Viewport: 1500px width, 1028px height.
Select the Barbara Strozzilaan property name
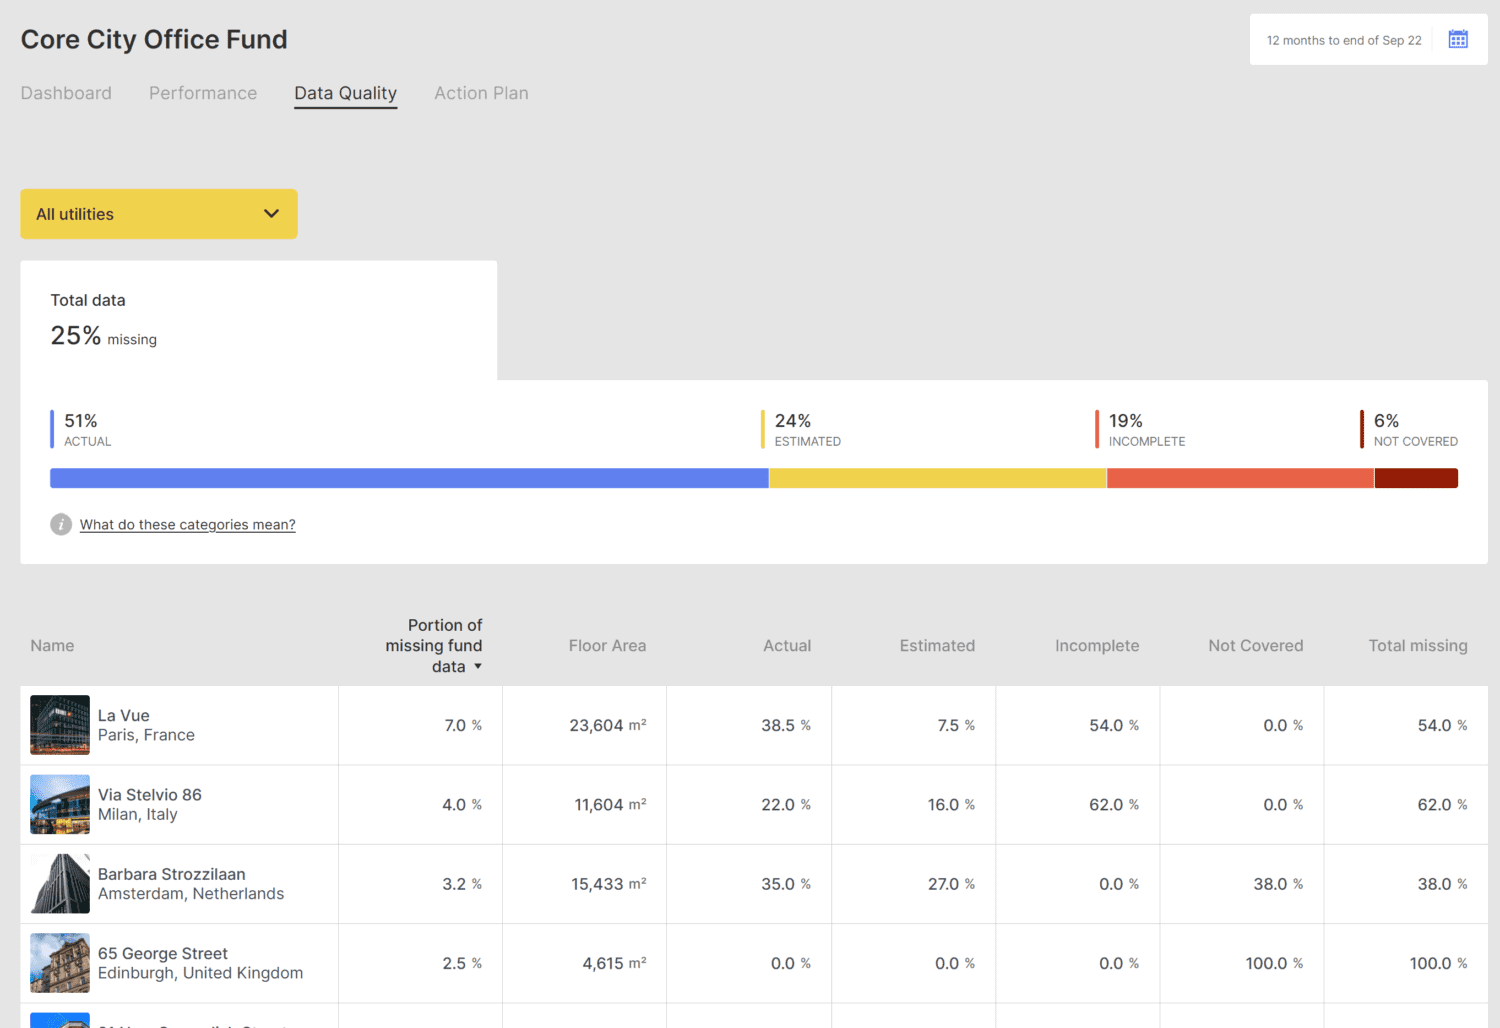pos(172,874)
